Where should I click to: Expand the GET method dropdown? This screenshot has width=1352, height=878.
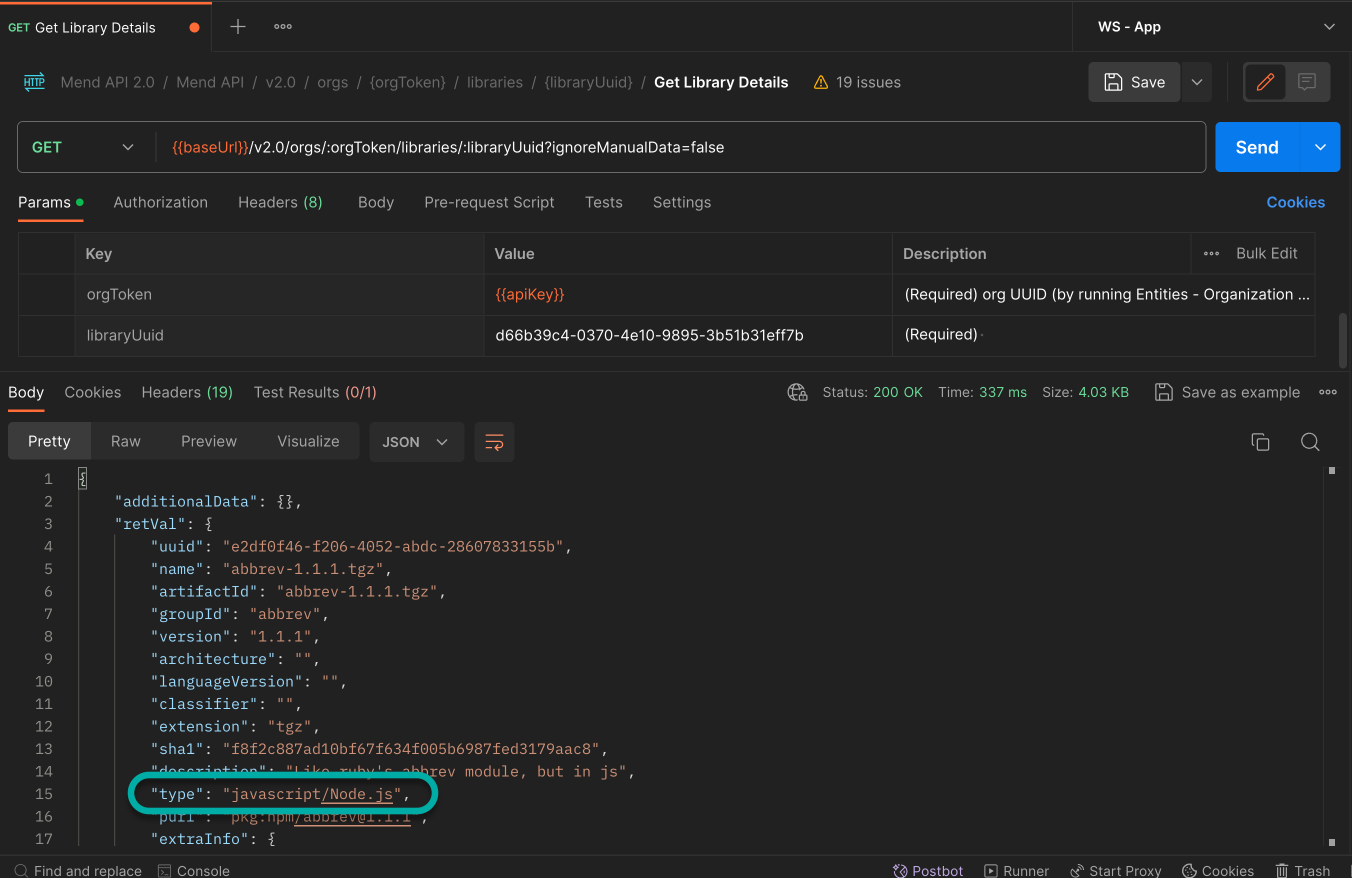tap(84, 147)
